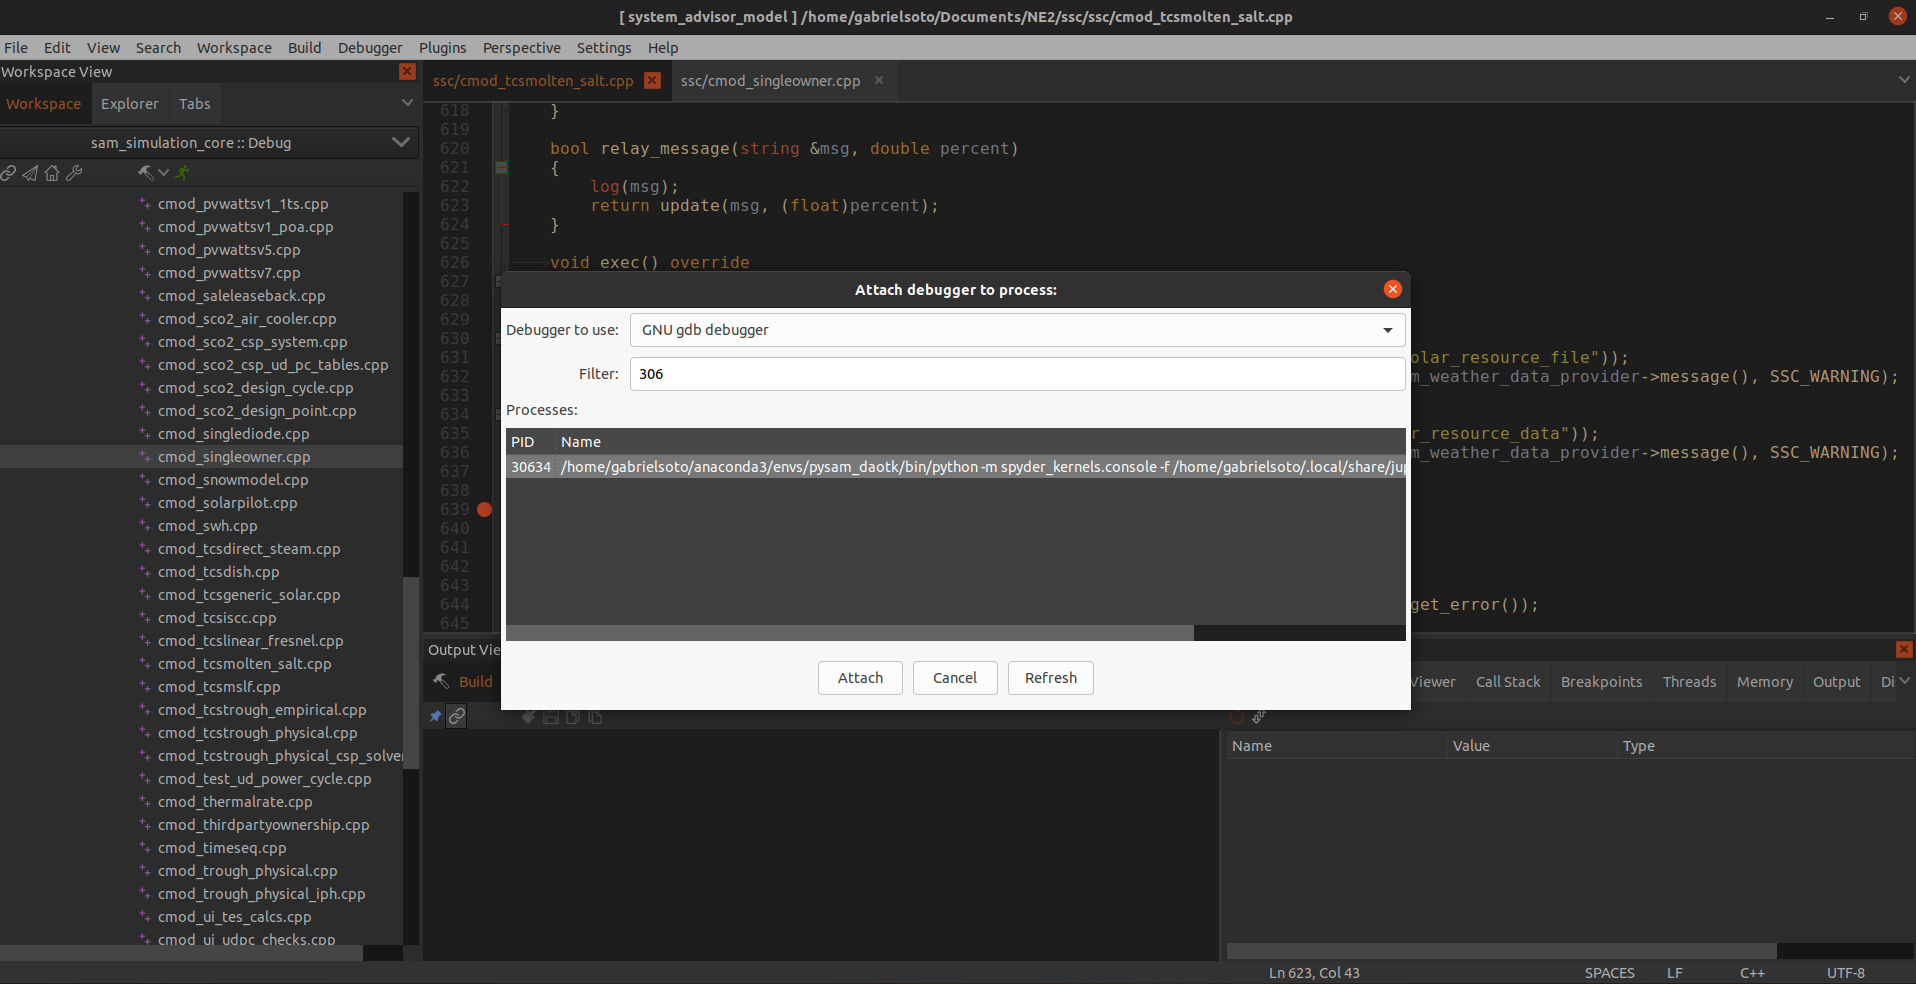Click the Attach button

(860, 678)
